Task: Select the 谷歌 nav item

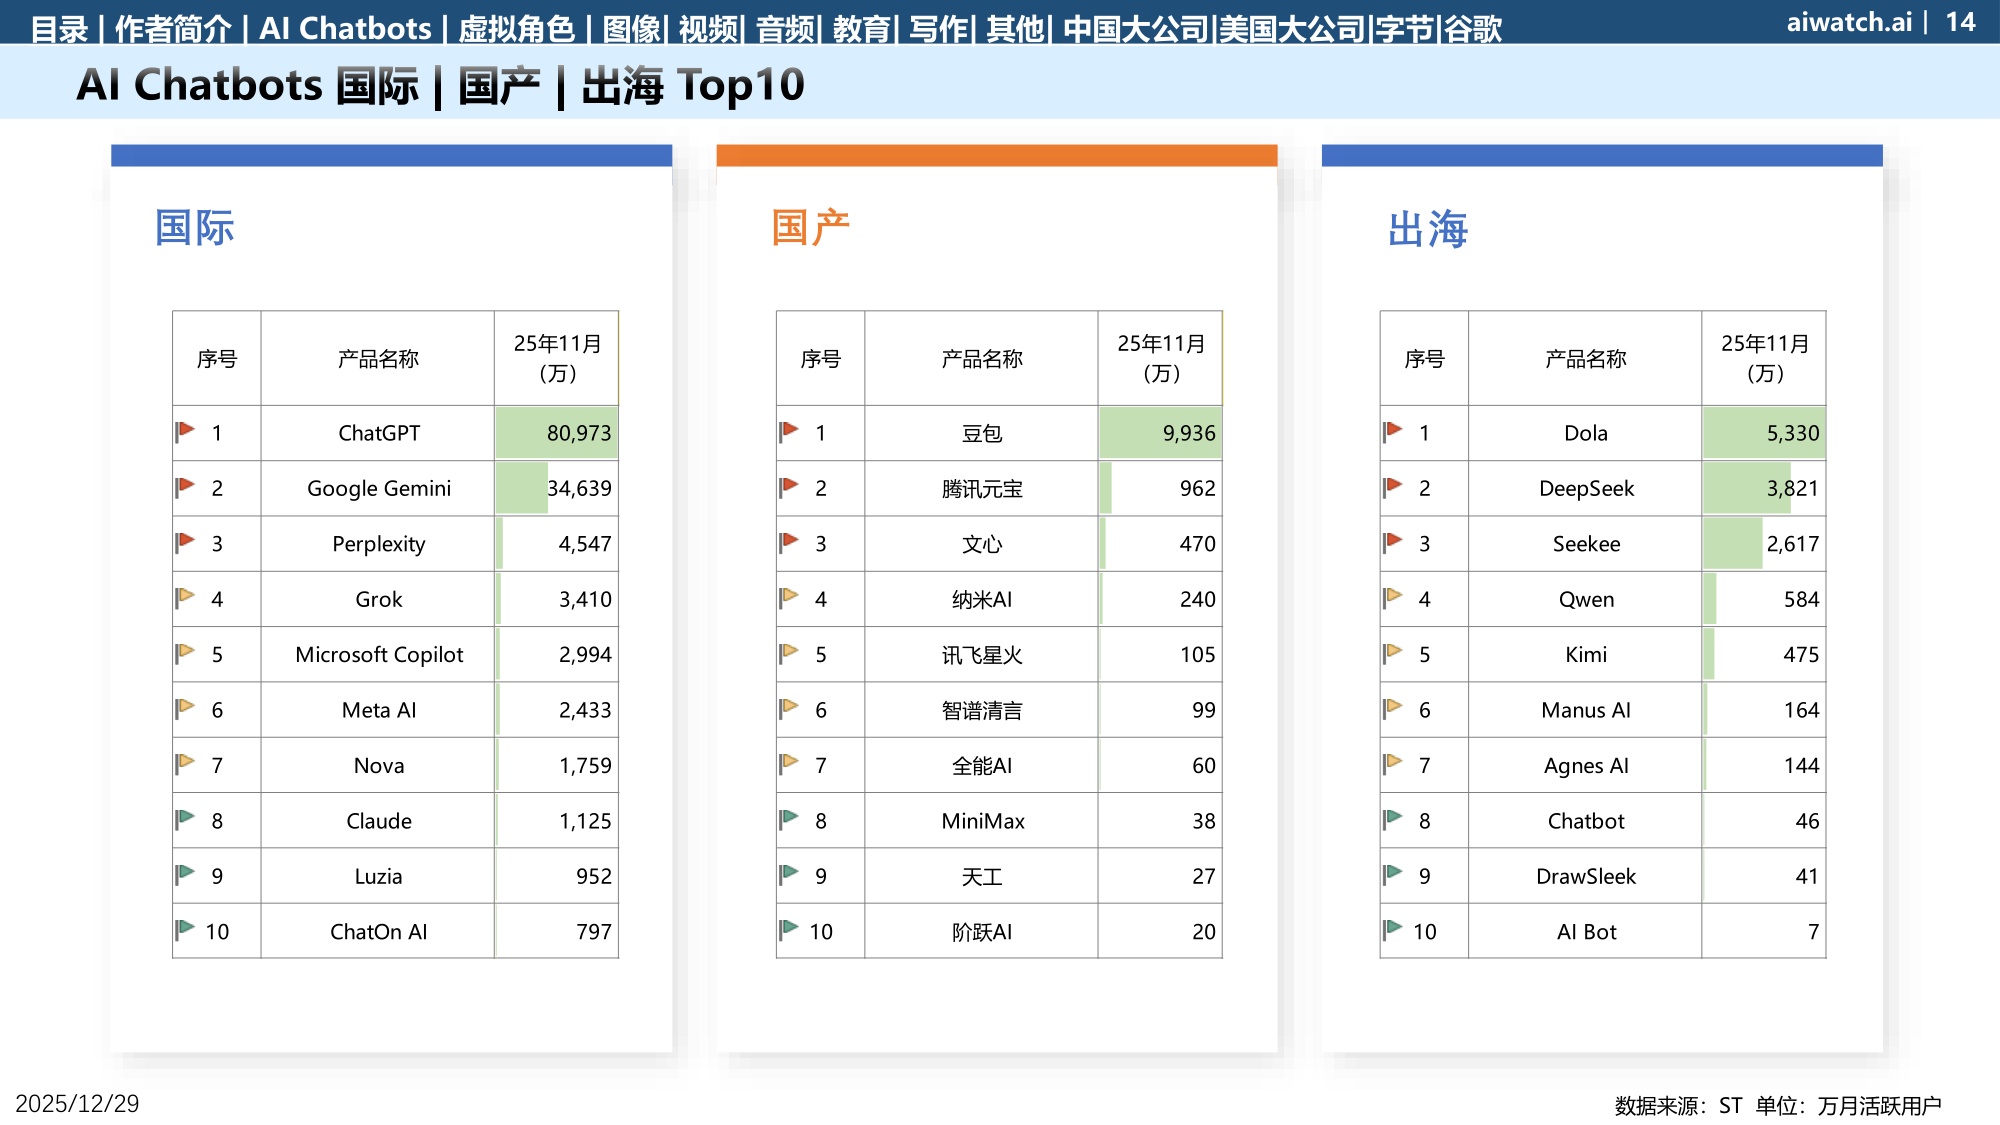Action: click(x=1473, y=29)
